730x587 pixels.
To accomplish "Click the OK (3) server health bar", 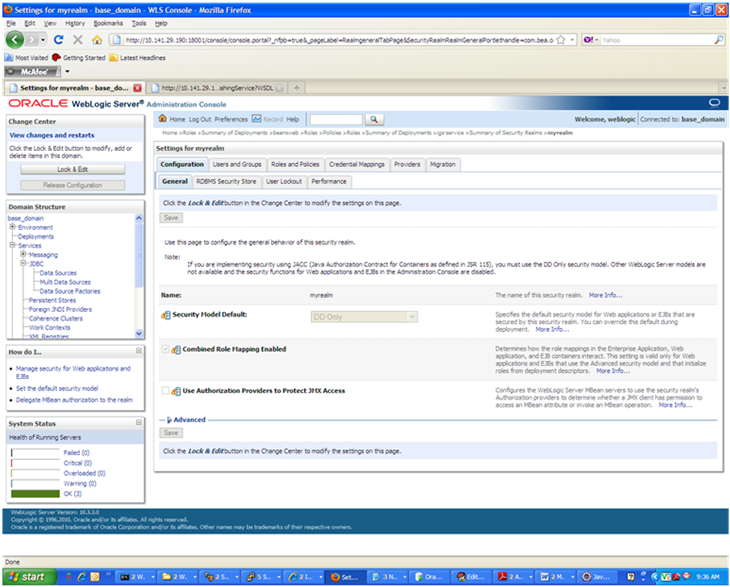I will [35, 494].
